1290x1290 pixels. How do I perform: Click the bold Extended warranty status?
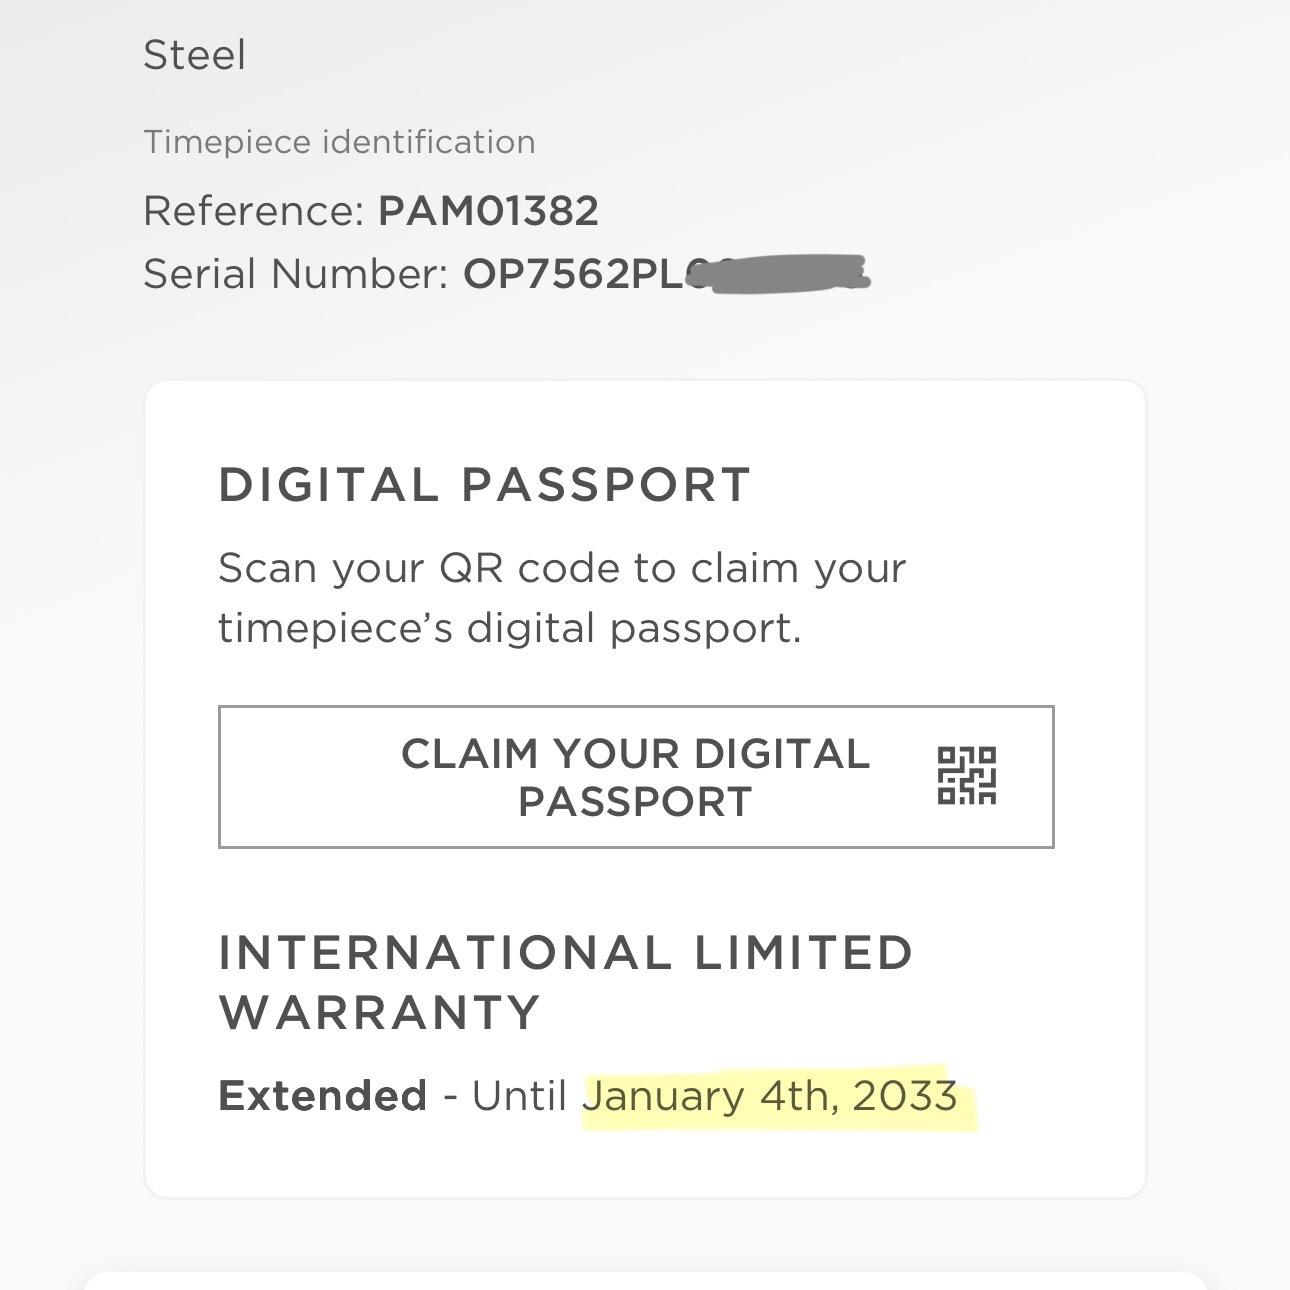322,1096
